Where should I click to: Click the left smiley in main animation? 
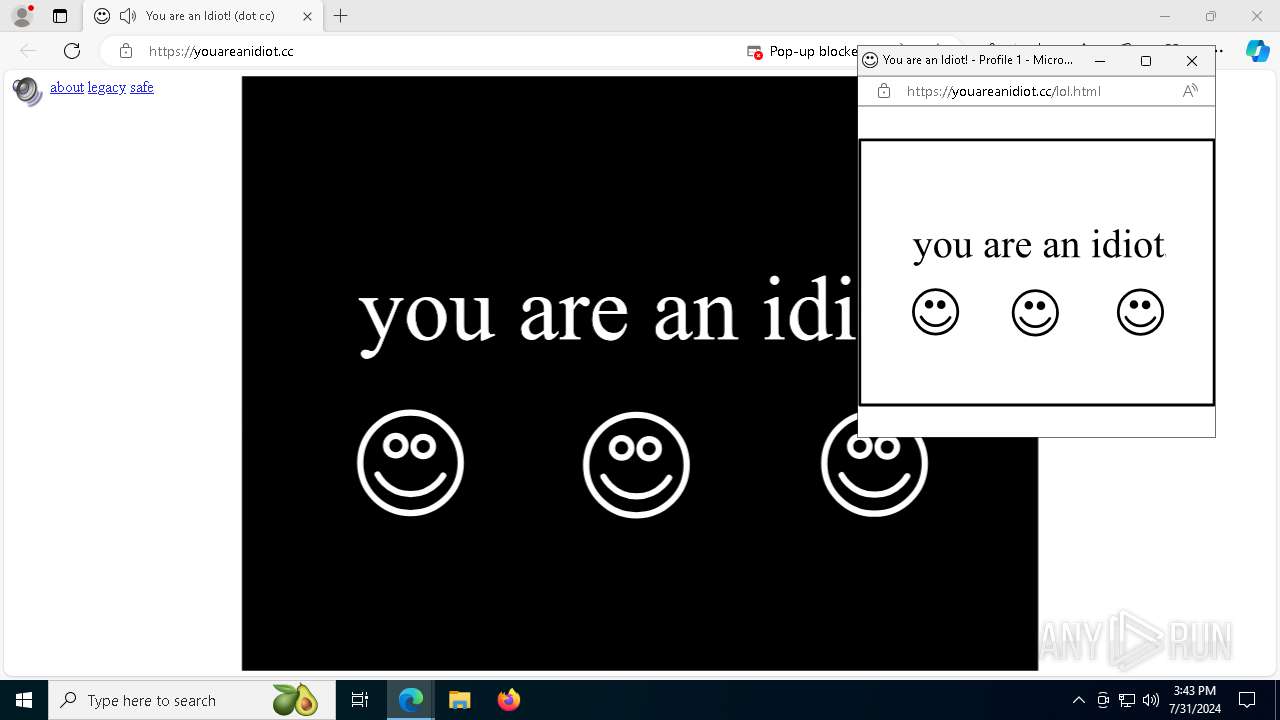pyautogui.click(x=410, y=463)
